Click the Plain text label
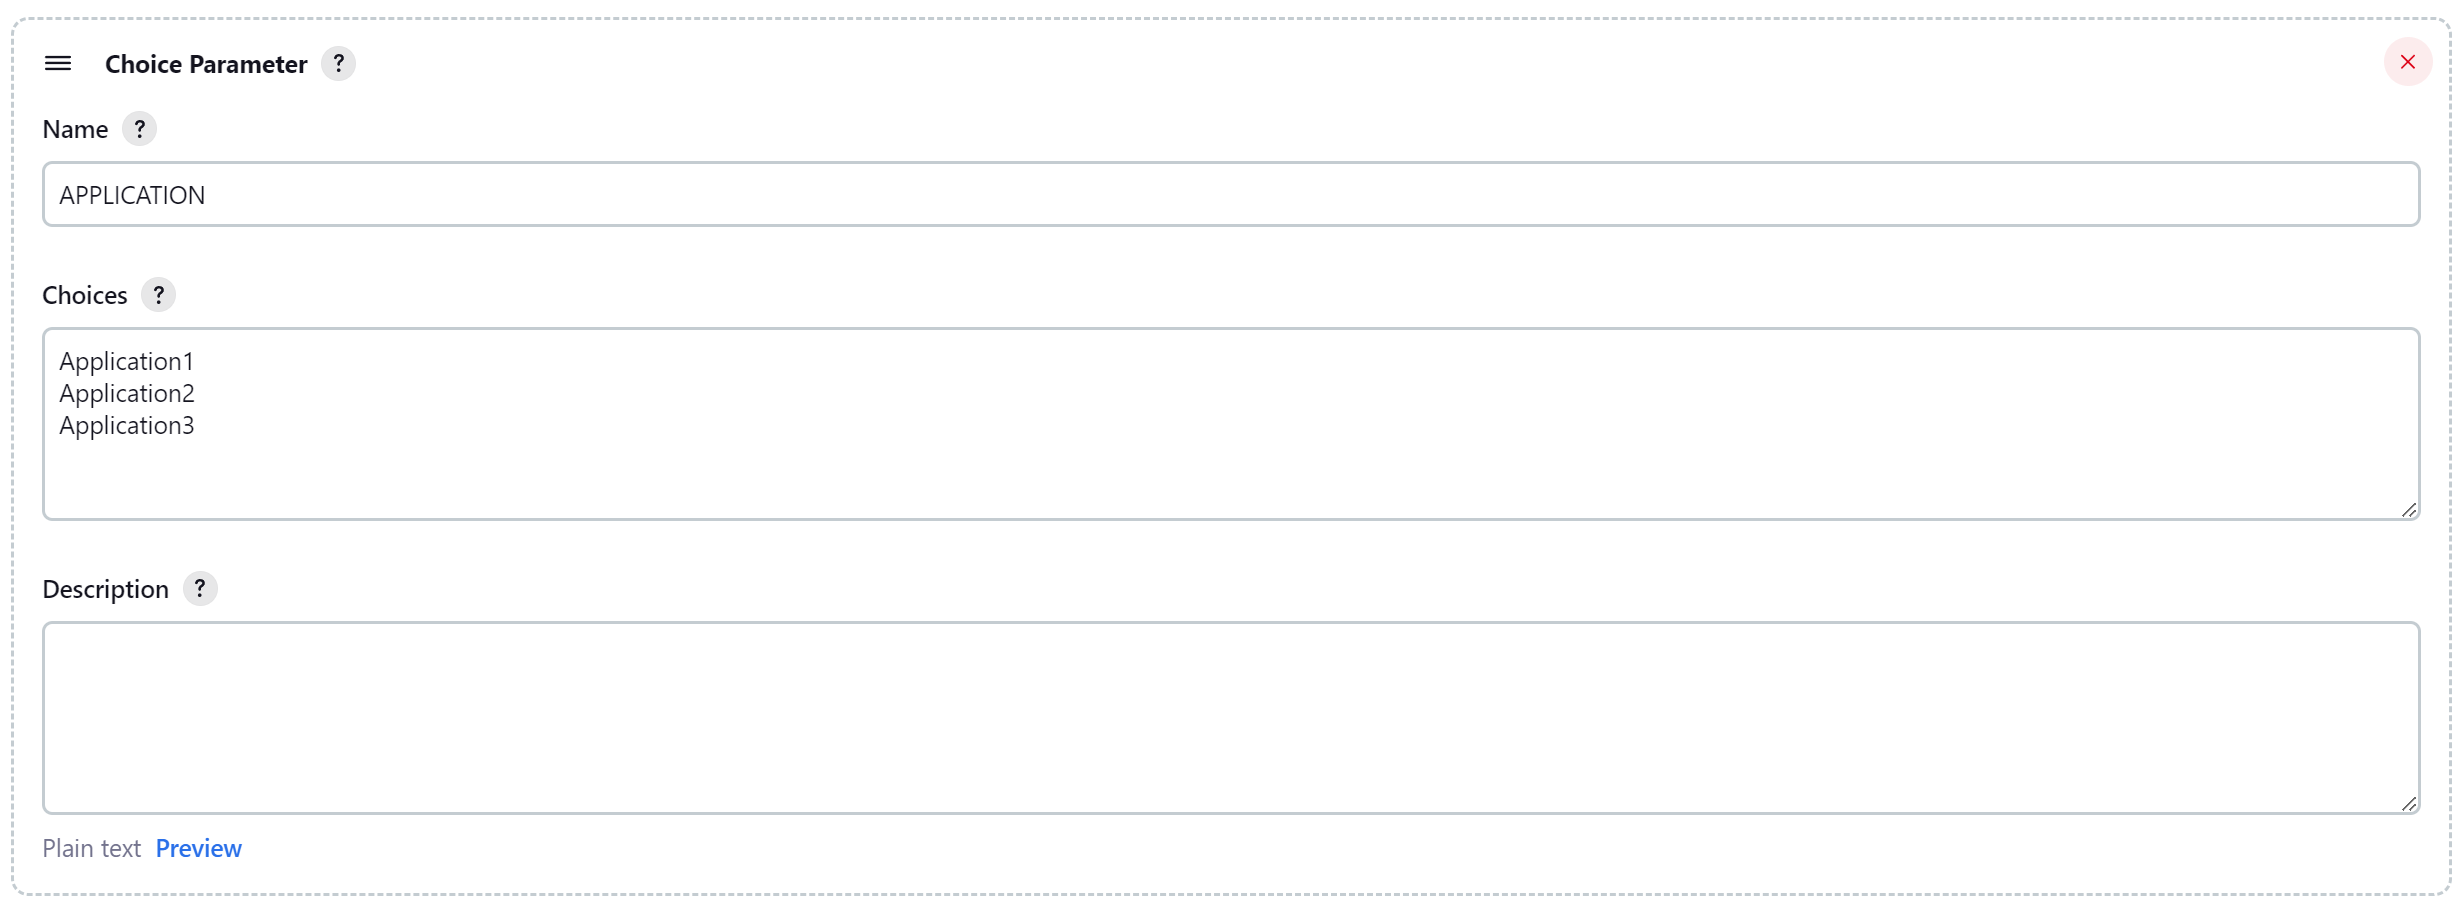The height and width of the screenshot is (905, 2463). coord(91,848)
